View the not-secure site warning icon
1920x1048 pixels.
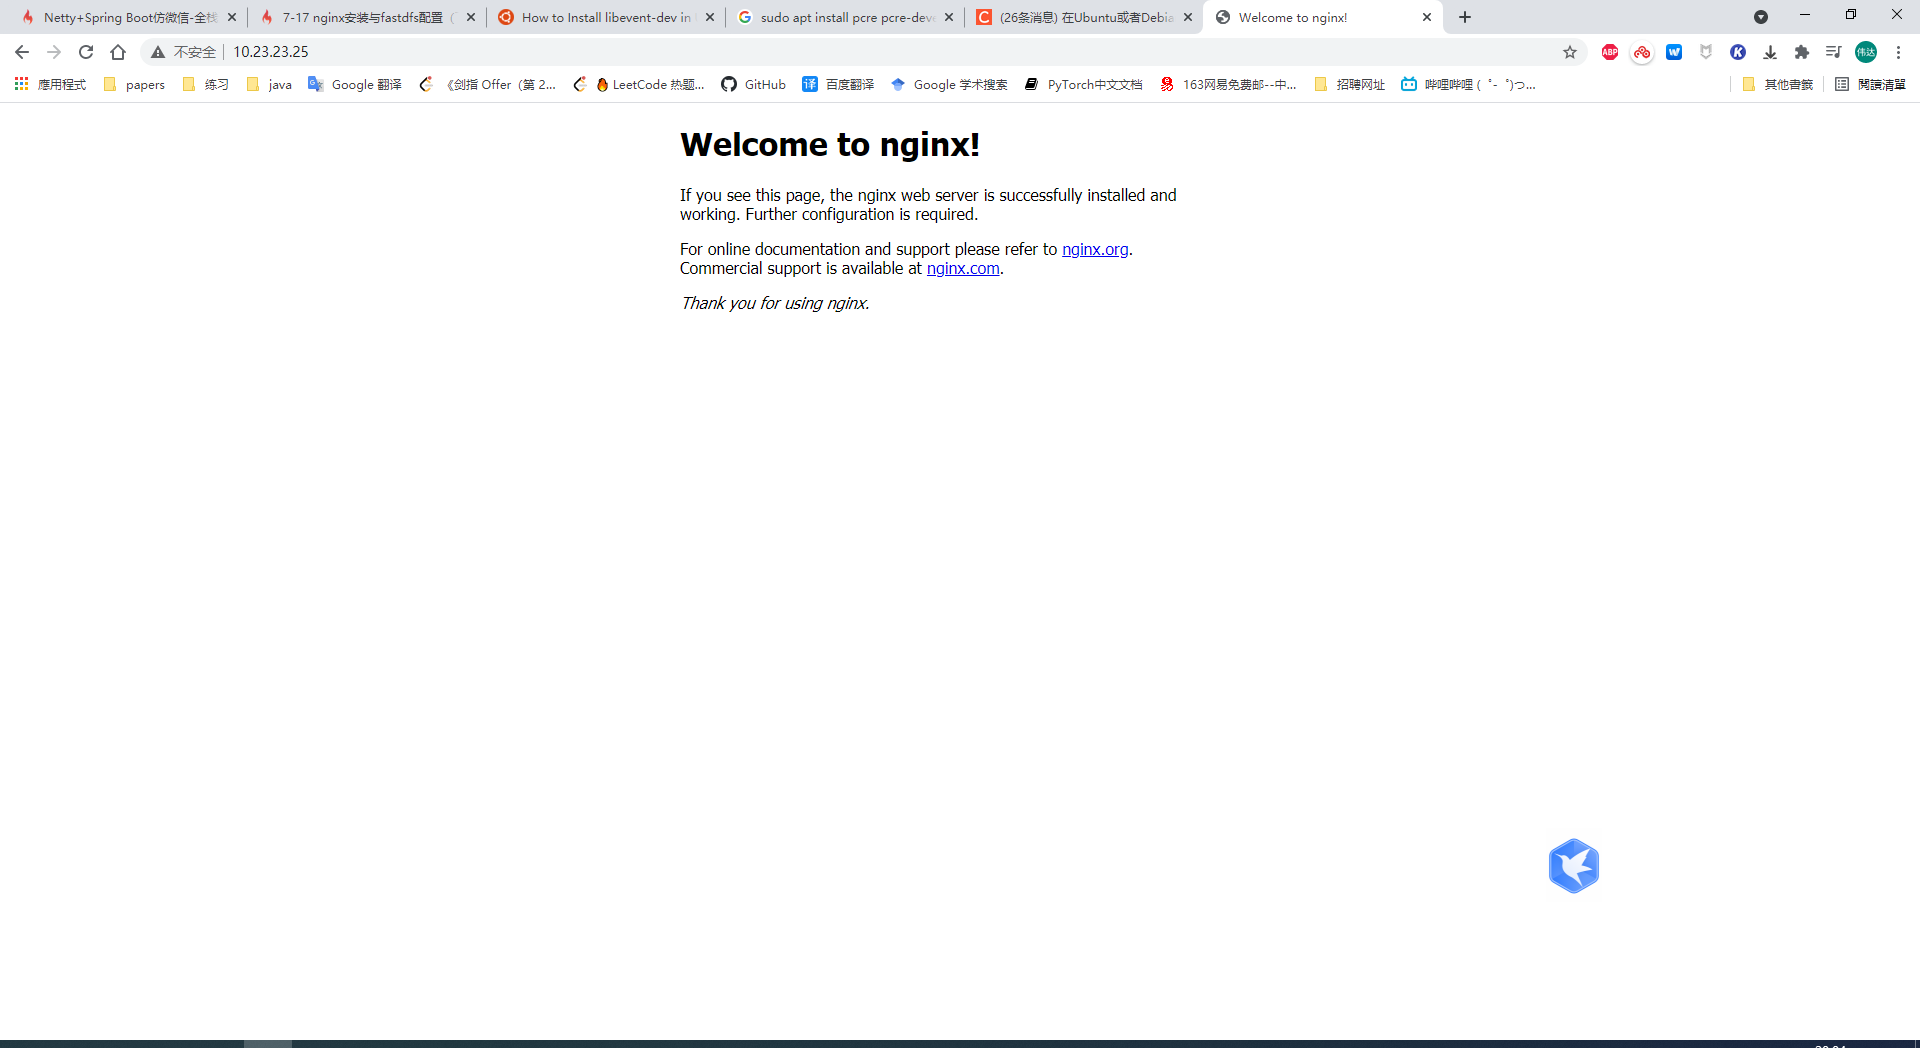(x=158, y=52)
